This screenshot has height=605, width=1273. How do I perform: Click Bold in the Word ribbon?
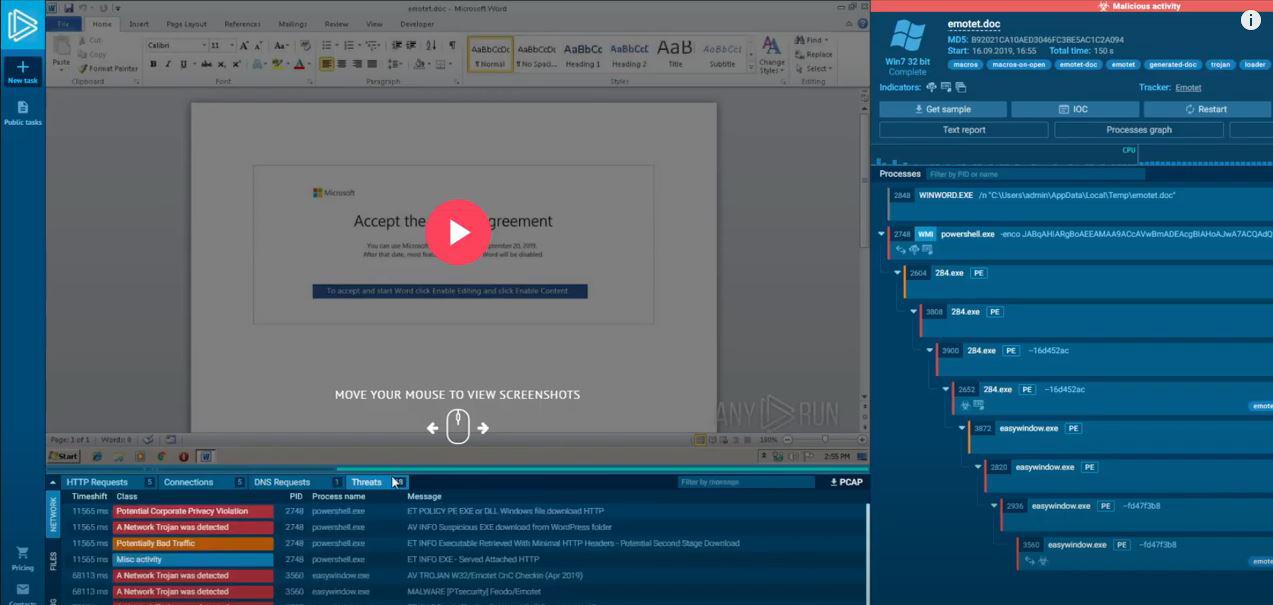point(153,64)
